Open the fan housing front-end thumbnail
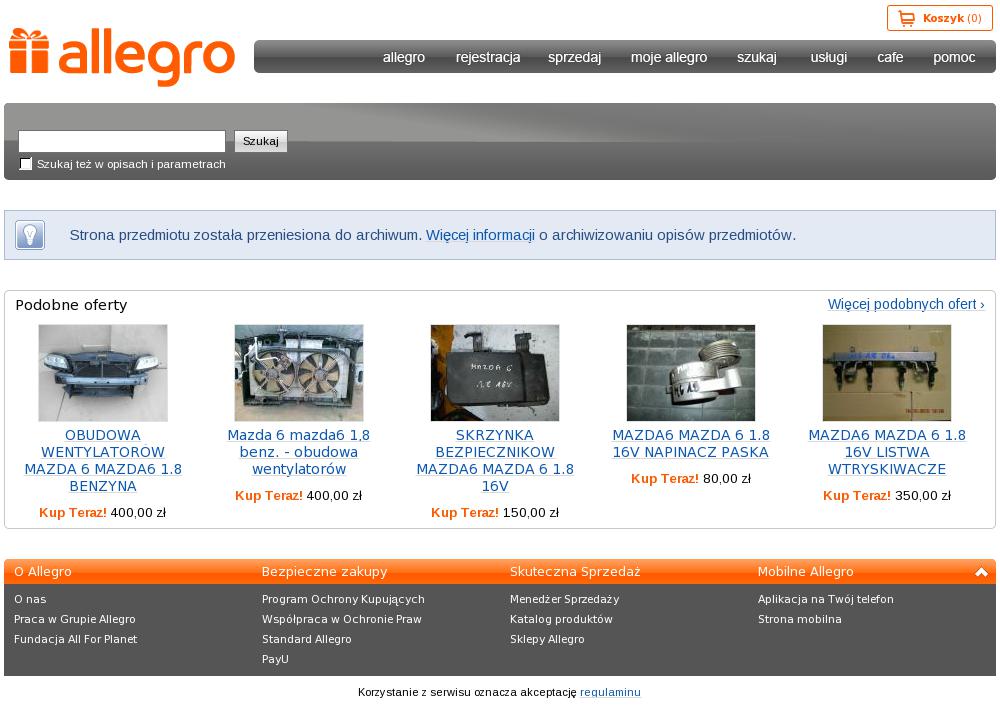Image resolution: width=1000 pixels, height=712 pixels. click(103, 373)
